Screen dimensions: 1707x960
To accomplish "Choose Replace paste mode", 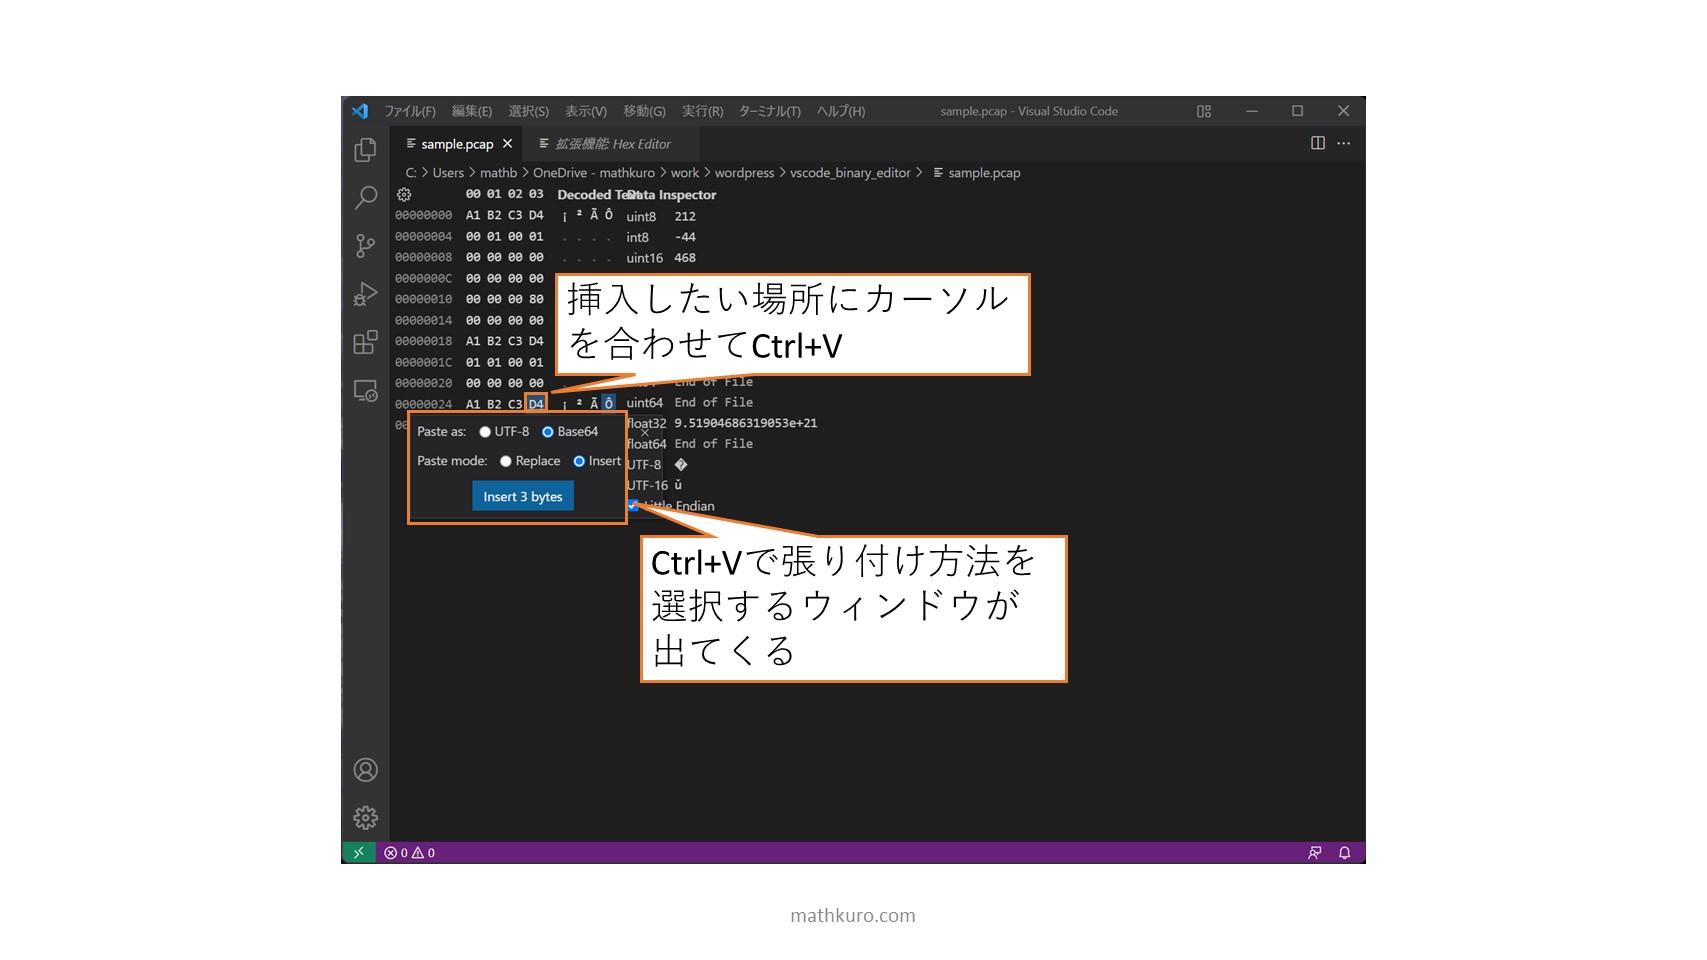I will (x=506, y=461).
